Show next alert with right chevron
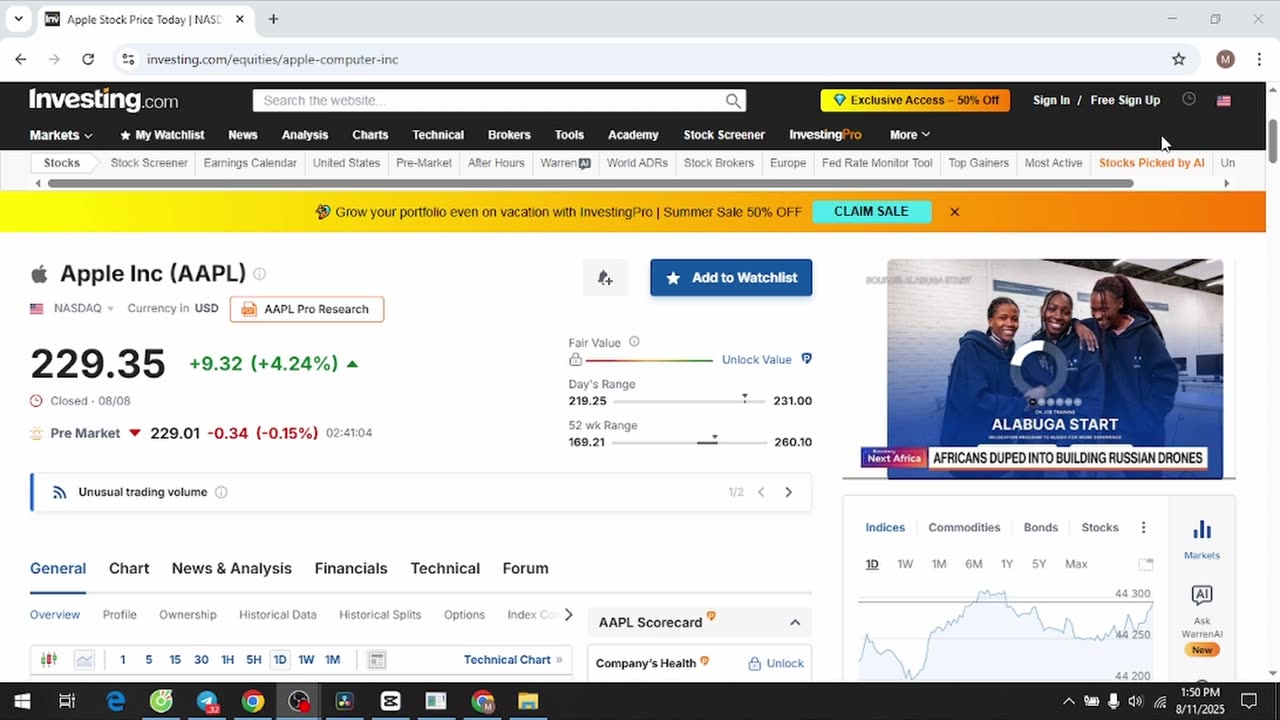The height and width of the screenshot is (720, 1280). 788,492
